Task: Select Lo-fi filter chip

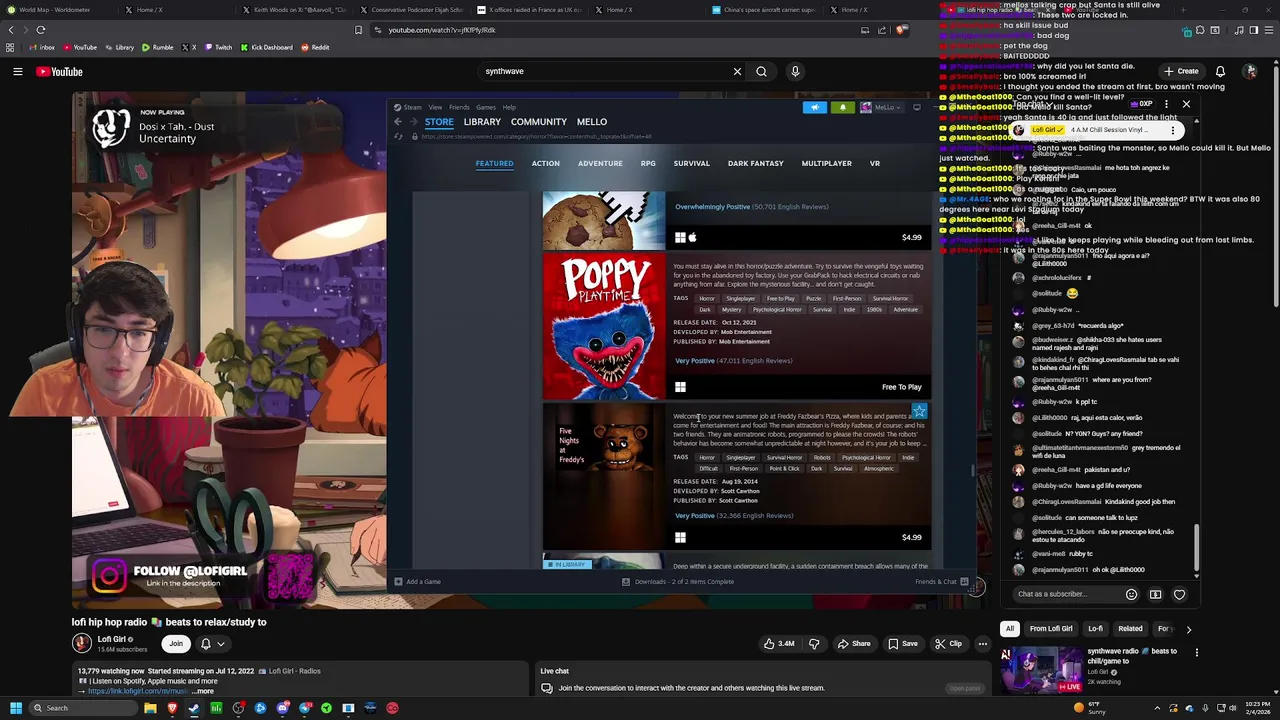Action: pyautogui.click(x=1095, y=629)
